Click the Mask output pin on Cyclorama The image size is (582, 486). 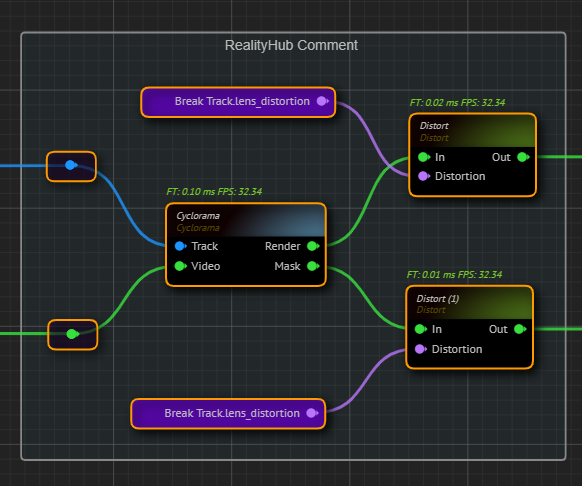click(313, 266)
